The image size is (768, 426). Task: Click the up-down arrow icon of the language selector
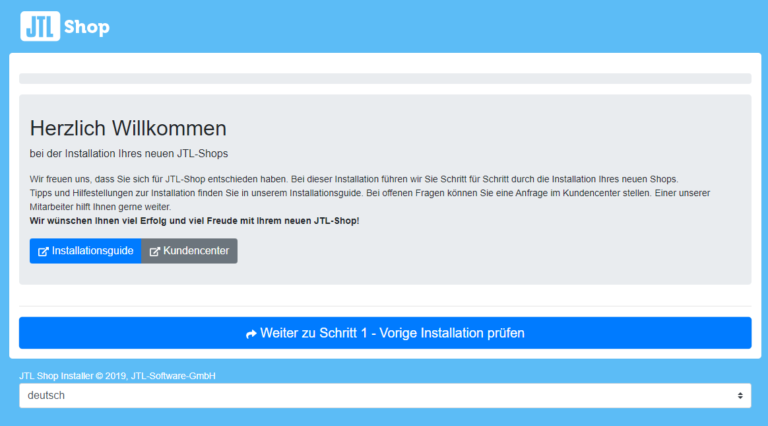740,396
